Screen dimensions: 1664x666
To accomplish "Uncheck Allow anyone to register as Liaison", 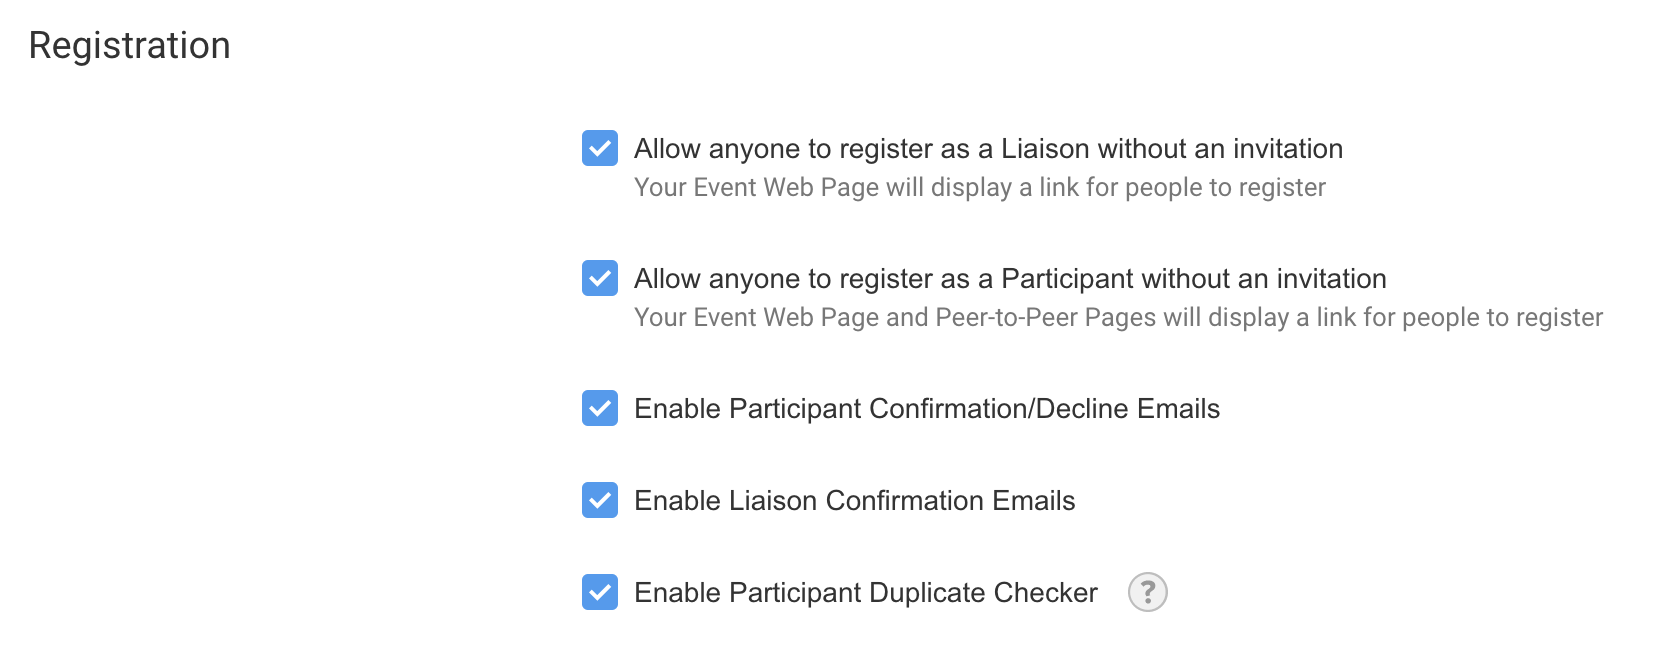I will click(600, 149).
